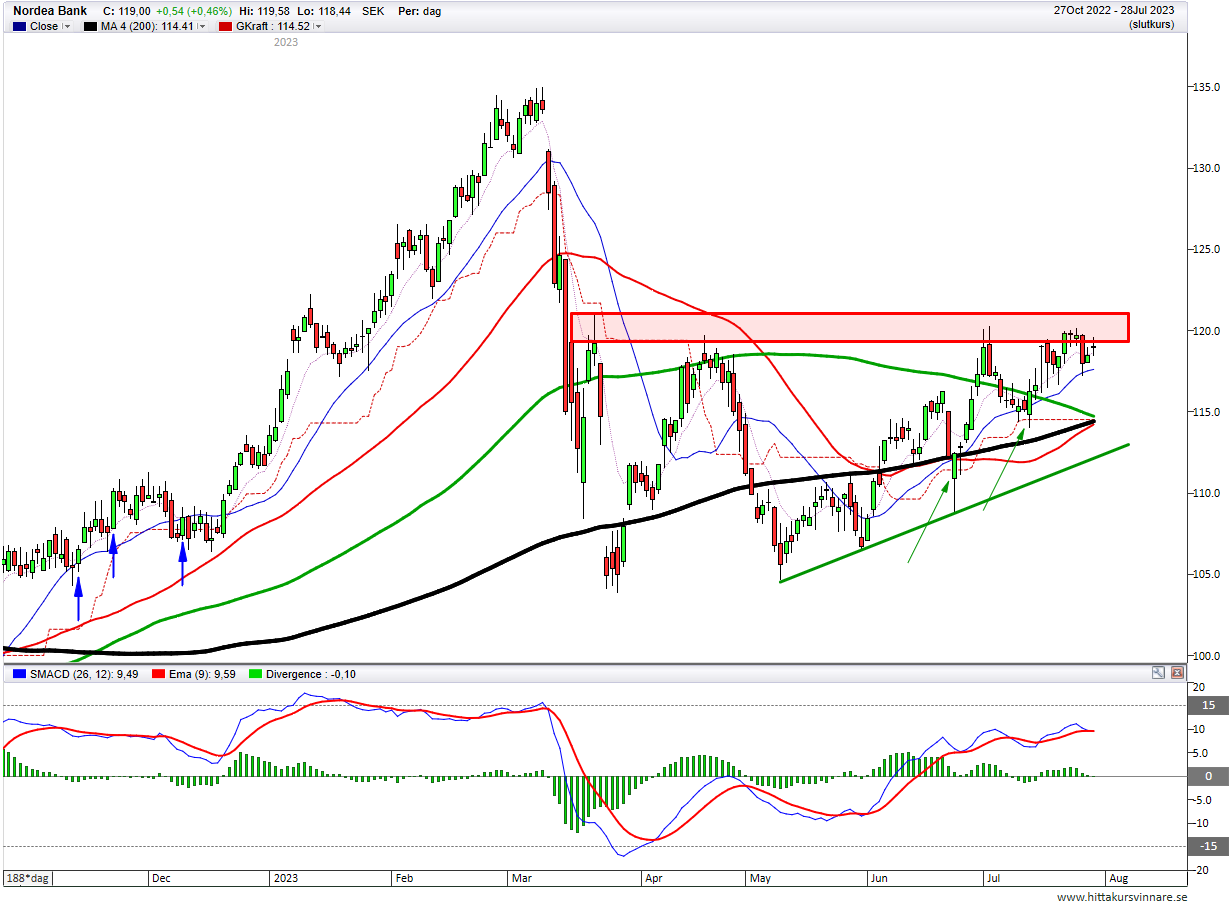Image resolution: width=1232 pixels, height=902 pixels.
Task: Click the 'Per: dag' period label
Action: pos(419,10)
